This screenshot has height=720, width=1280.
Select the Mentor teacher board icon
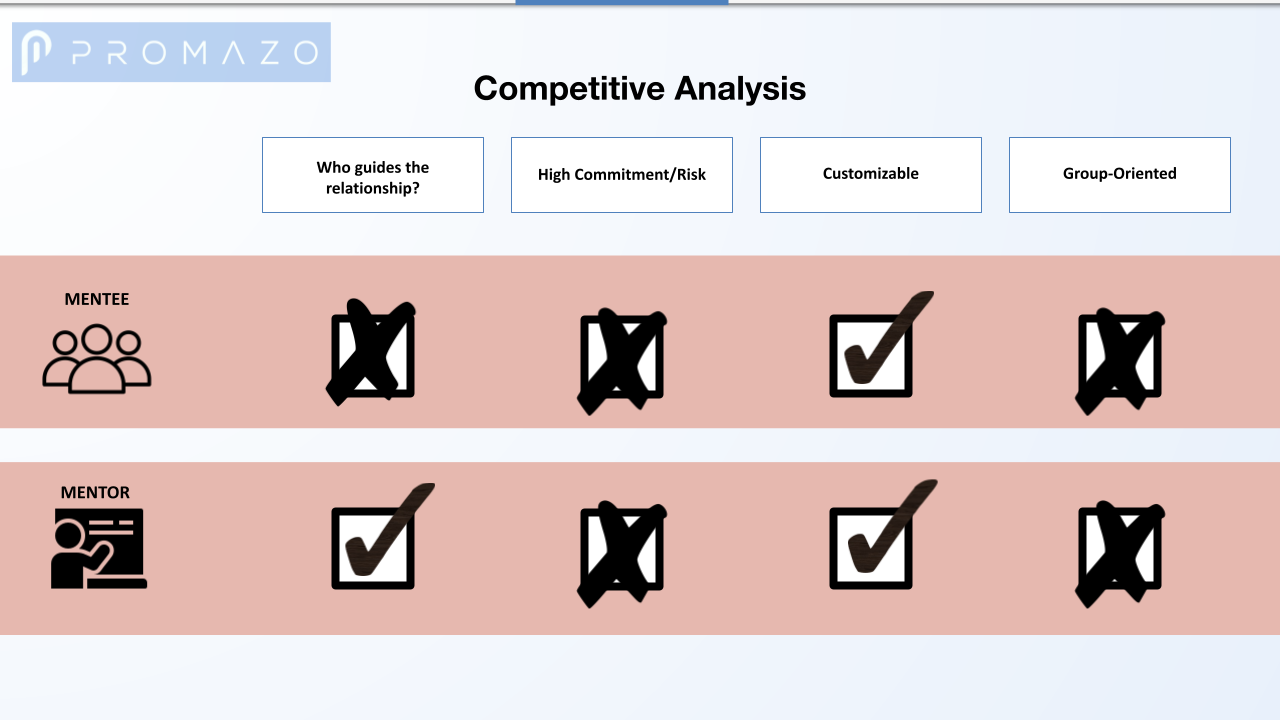pos(99,549)
